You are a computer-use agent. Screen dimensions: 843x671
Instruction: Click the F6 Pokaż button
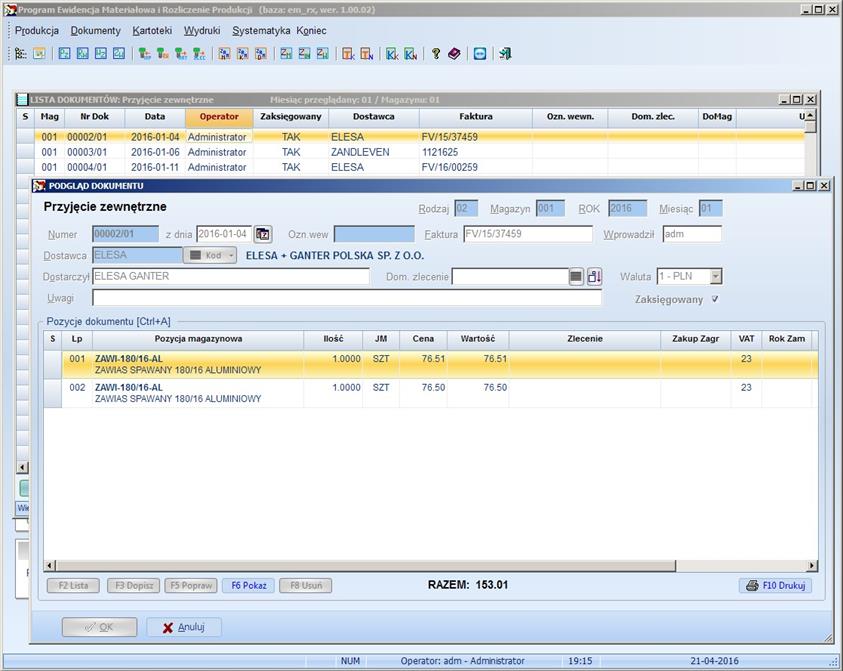coord(249,585)
